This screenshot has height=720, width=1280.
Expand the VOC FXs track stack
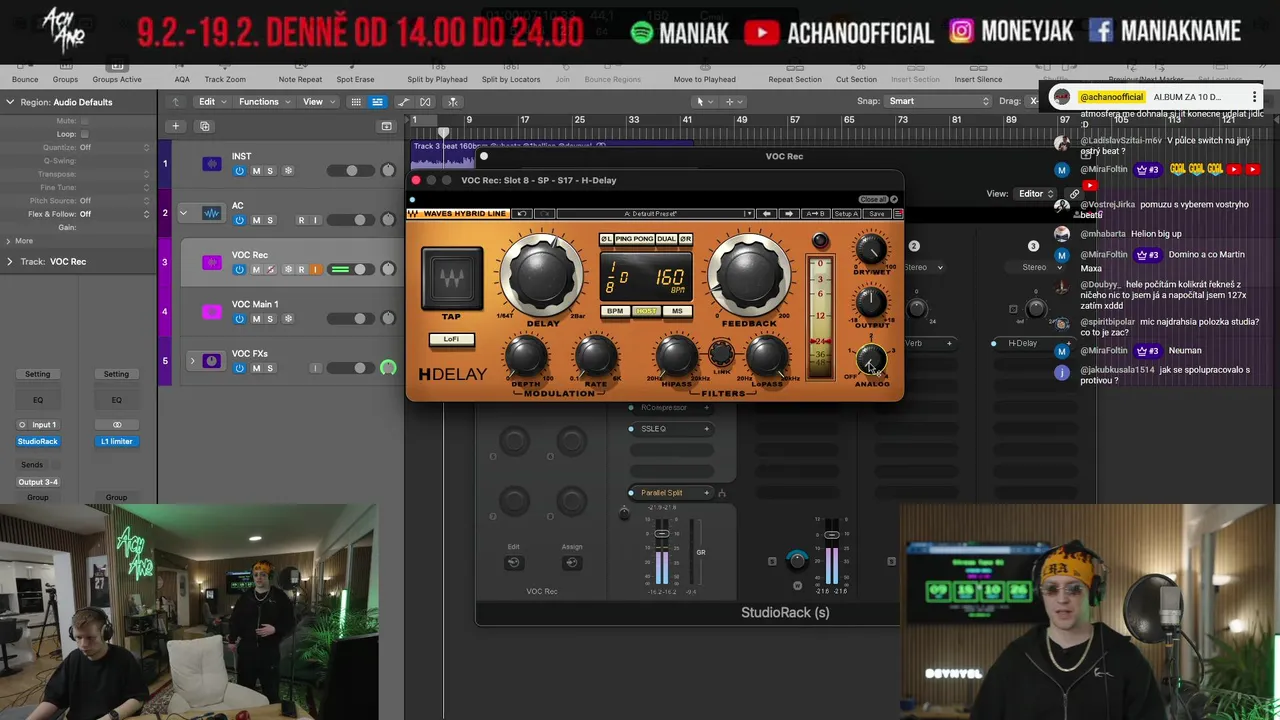tap(192, 360)
